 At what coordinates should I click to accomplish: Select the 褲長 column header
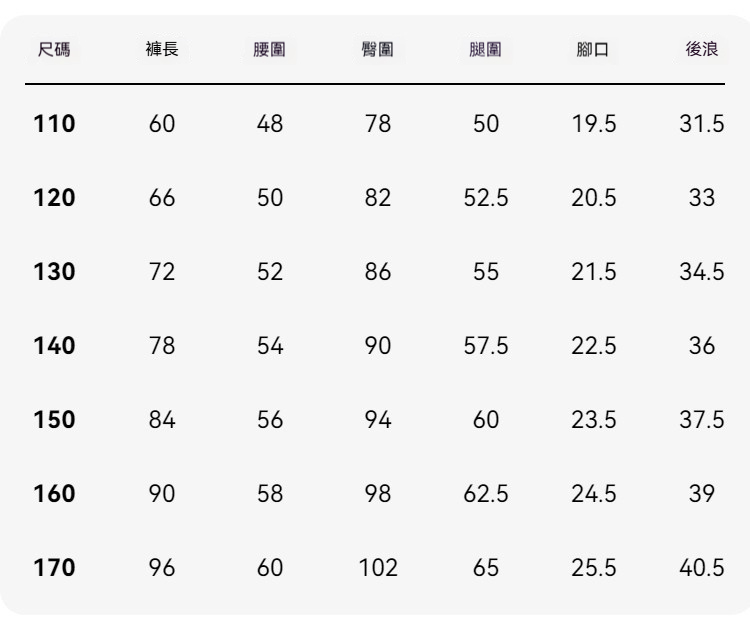[162, 49]
